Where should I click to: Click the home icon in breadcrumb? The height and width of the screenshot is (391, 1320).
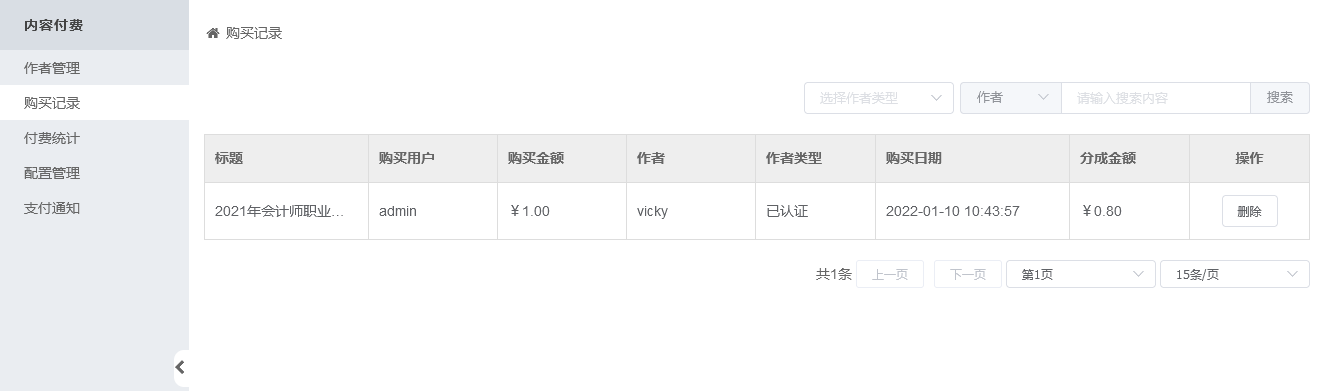pos(212,33)
